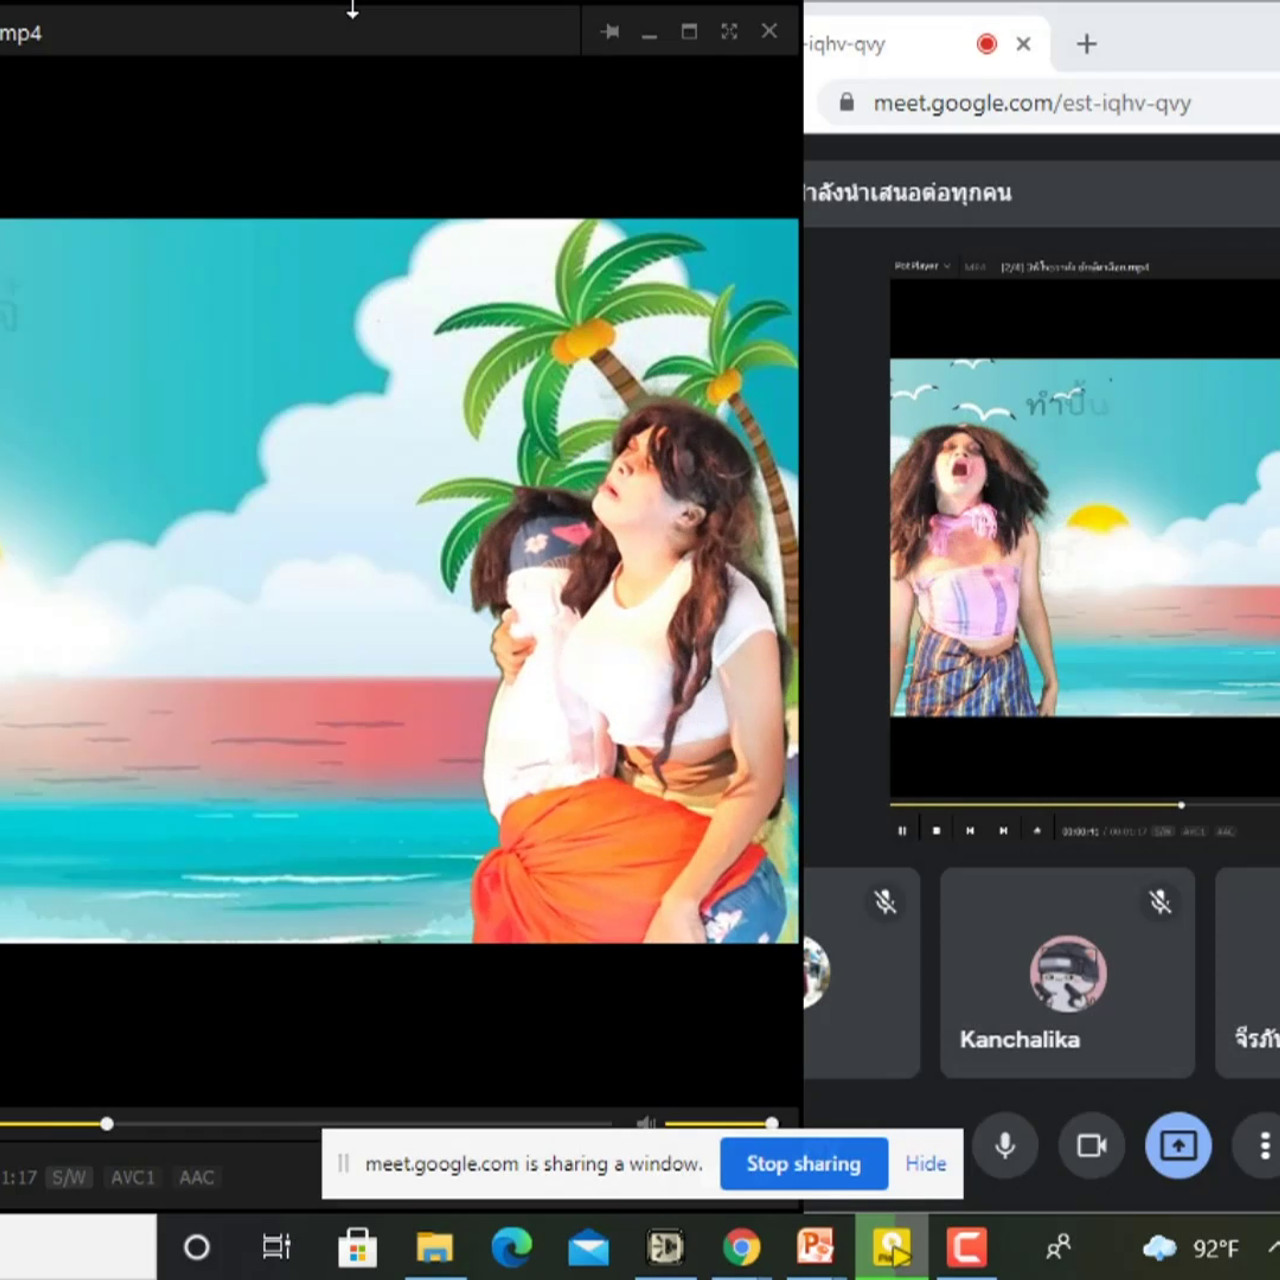Open Microsoft Store from the taskbar
Image resolution: width=1280 pixels, height=1280 pixels.
tap(357, 1247)
